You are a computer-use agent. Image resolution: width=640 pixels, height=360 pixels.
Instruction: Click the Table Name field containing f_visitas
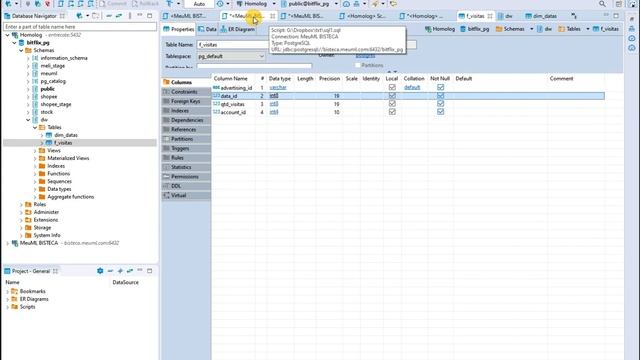coord(233,44)
